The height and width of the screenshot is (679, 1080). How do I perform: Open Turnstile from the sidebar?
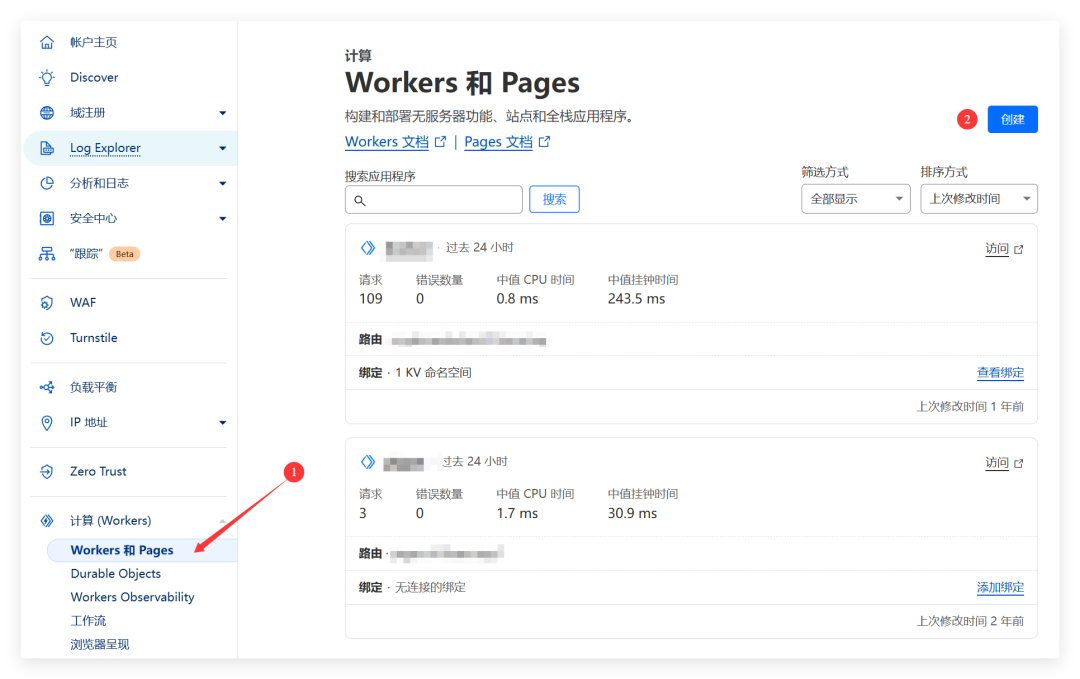click(x=94, y=338)
